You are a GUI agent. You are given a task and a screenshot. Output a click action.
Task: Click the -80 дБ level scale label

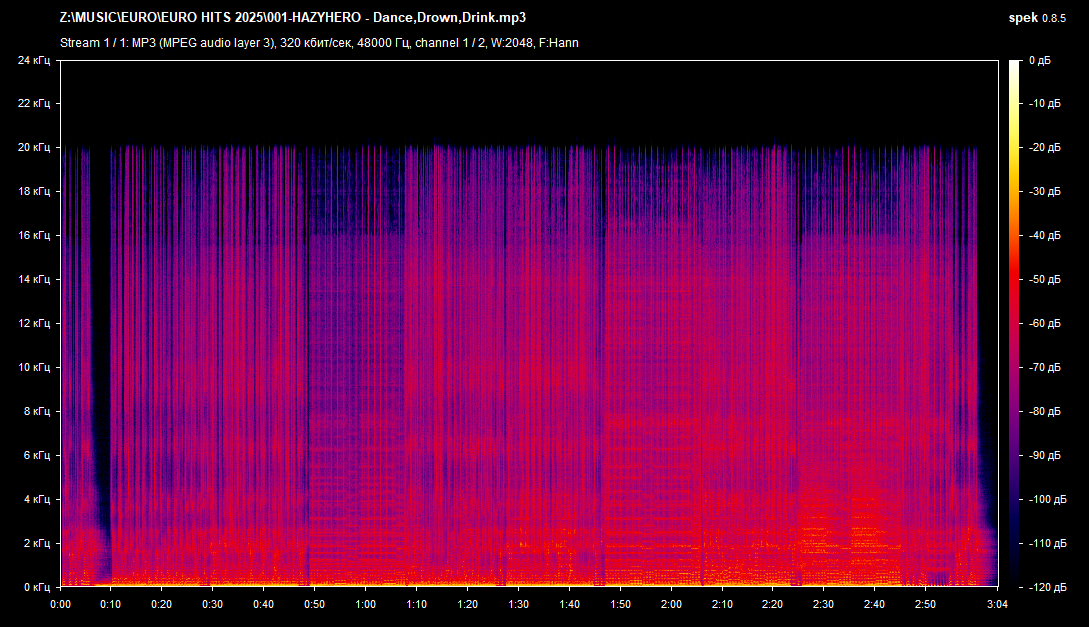[x=1045, y=411]
